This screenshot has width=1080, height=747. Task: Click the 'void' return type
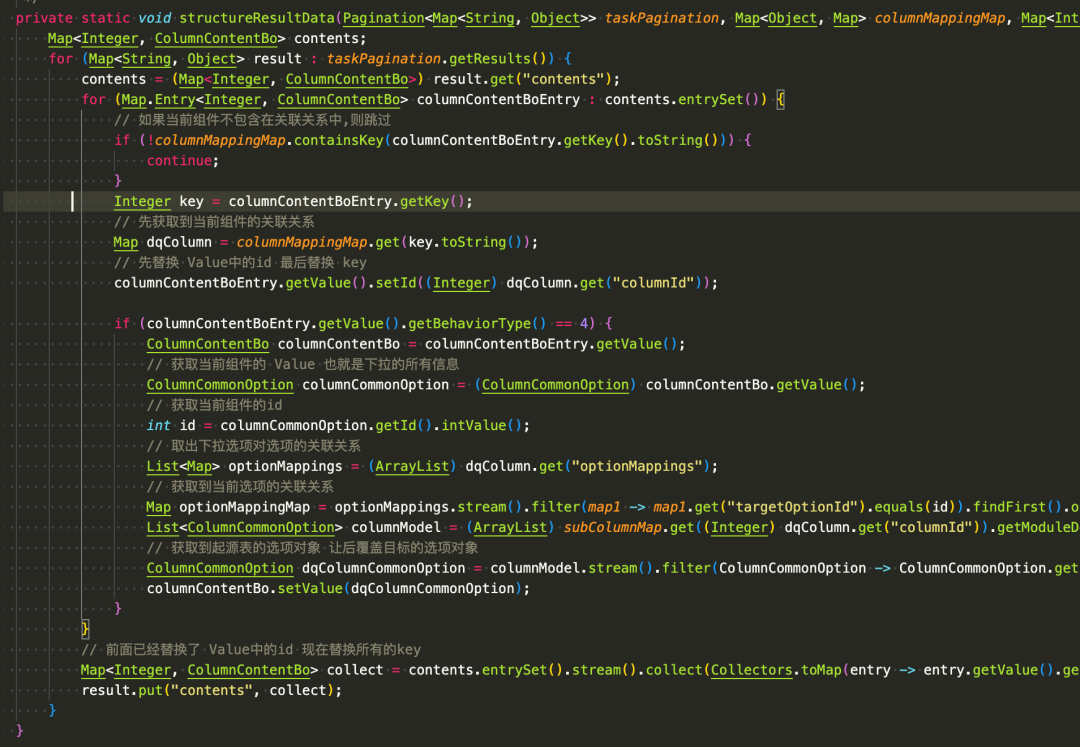click(x=155, y=18)
